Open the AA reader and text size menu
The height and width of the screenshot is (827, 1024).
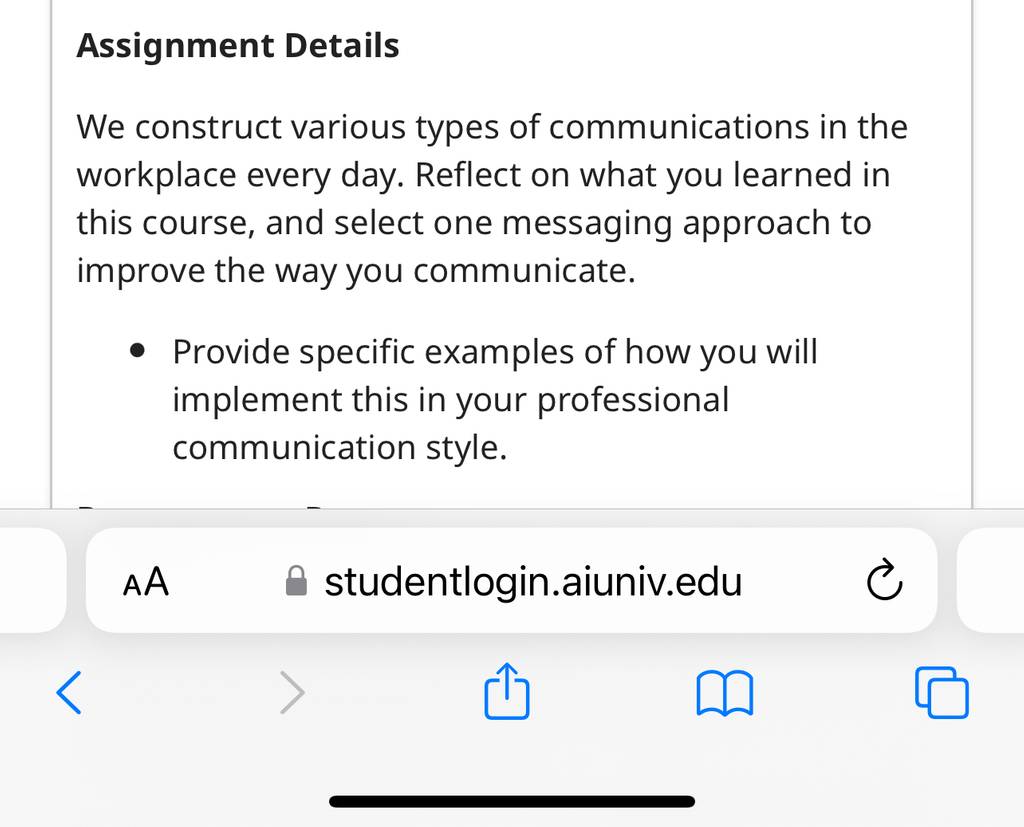146,581
